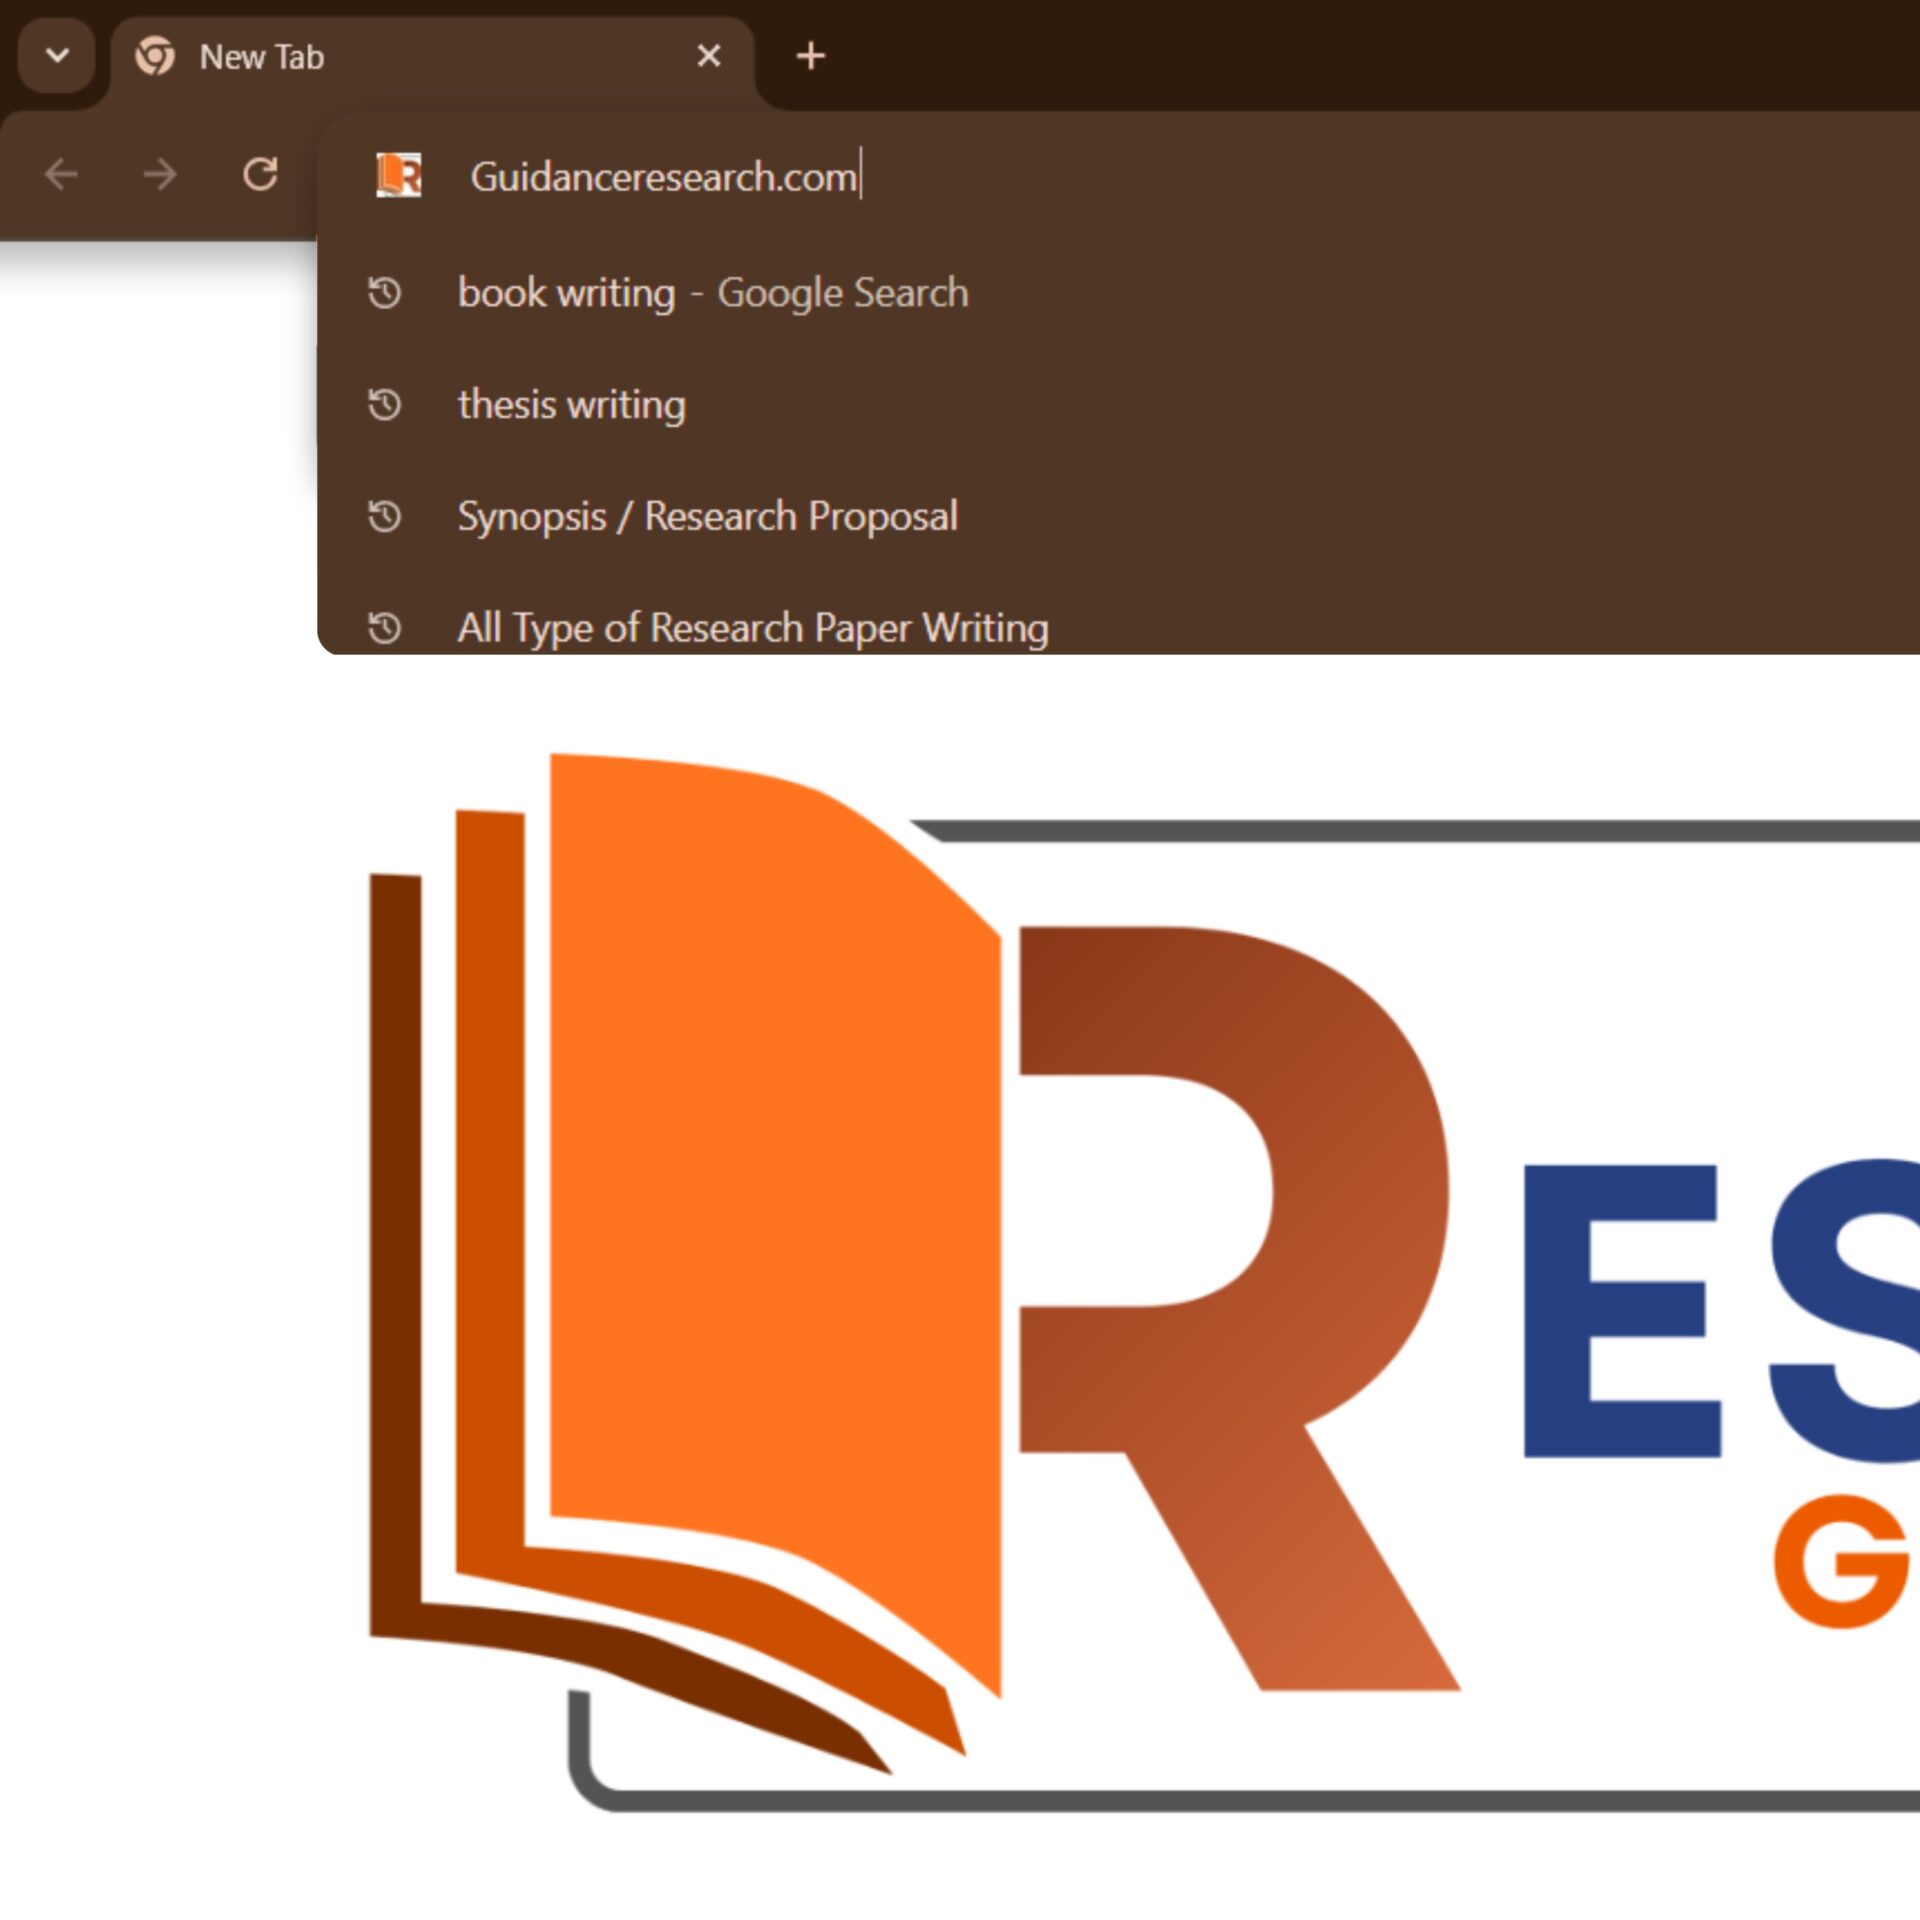Click history icon beside Synopsis suggestion
This screenshot has height=1920, width=1920.
tap(384, 517)
